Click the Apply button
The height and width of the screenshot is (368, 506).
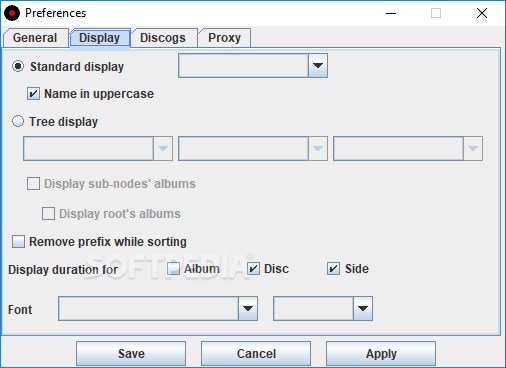pyautogui.click(x=381, y=354)
